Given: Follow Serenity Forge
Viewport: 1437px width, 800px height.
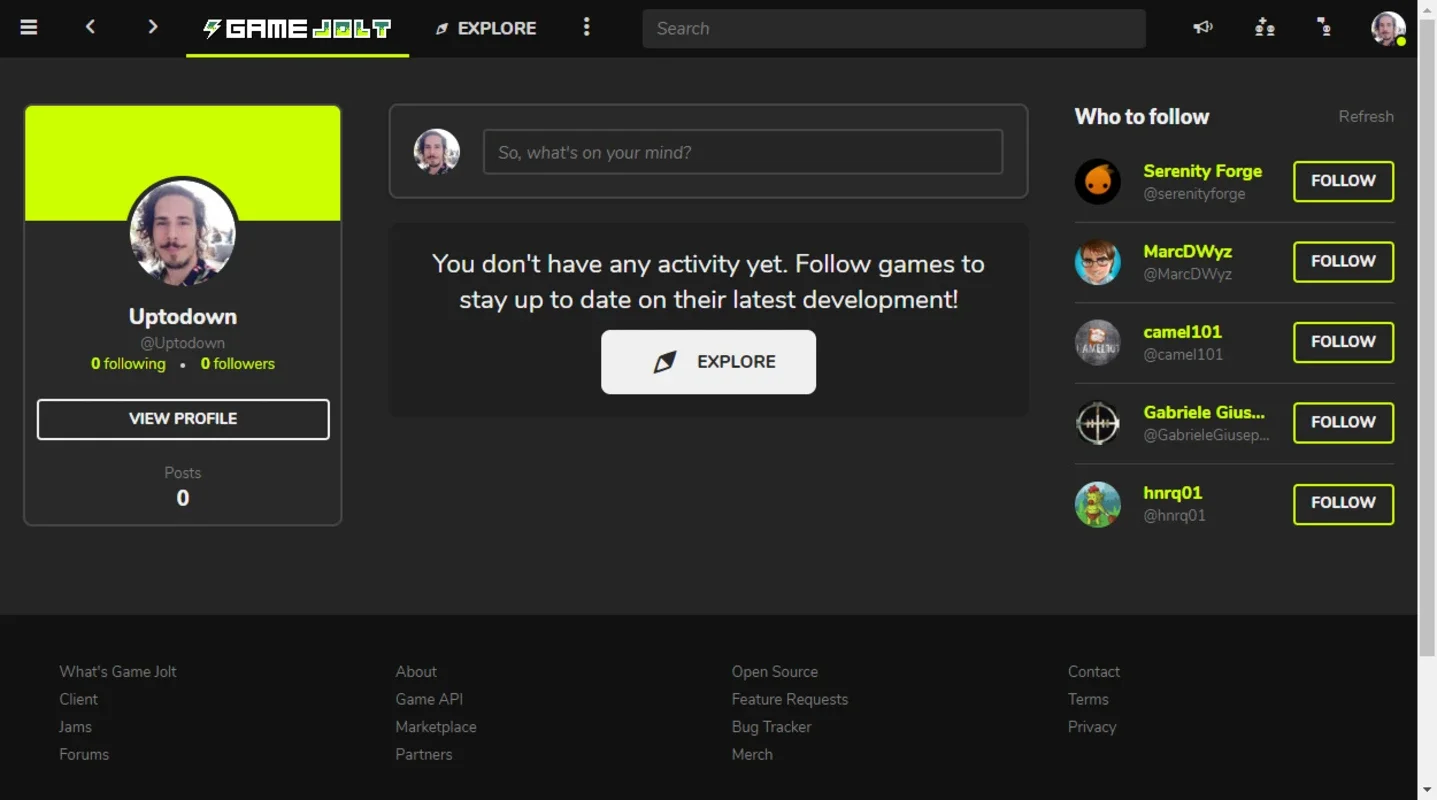Looking at the screenshot, I should 1343,181.
